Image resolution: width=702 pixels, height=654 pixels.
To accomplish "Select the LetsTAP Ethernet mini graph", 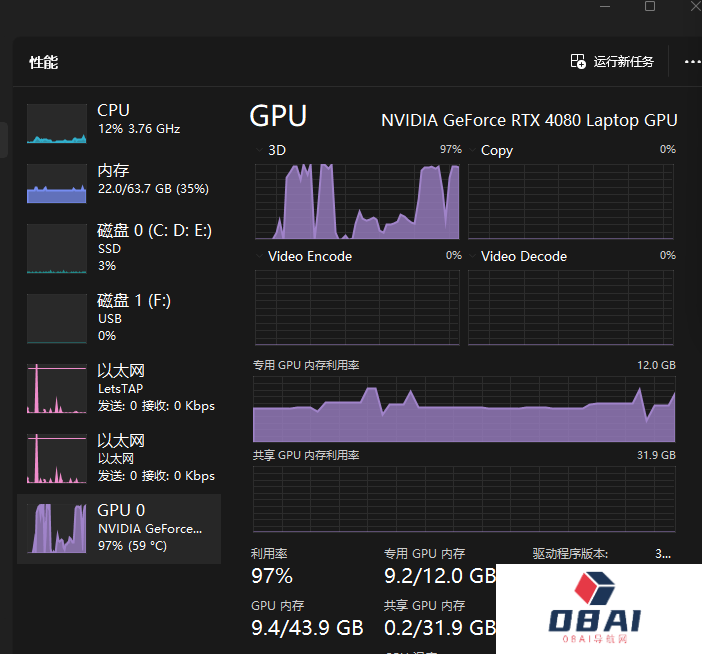I will point(57,389).
